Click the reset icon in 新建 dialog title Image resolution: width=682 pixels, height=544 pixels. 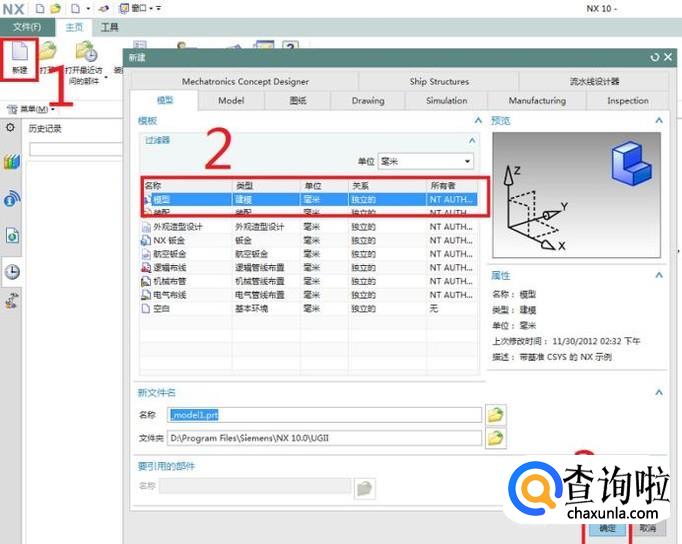coord(655,57)
